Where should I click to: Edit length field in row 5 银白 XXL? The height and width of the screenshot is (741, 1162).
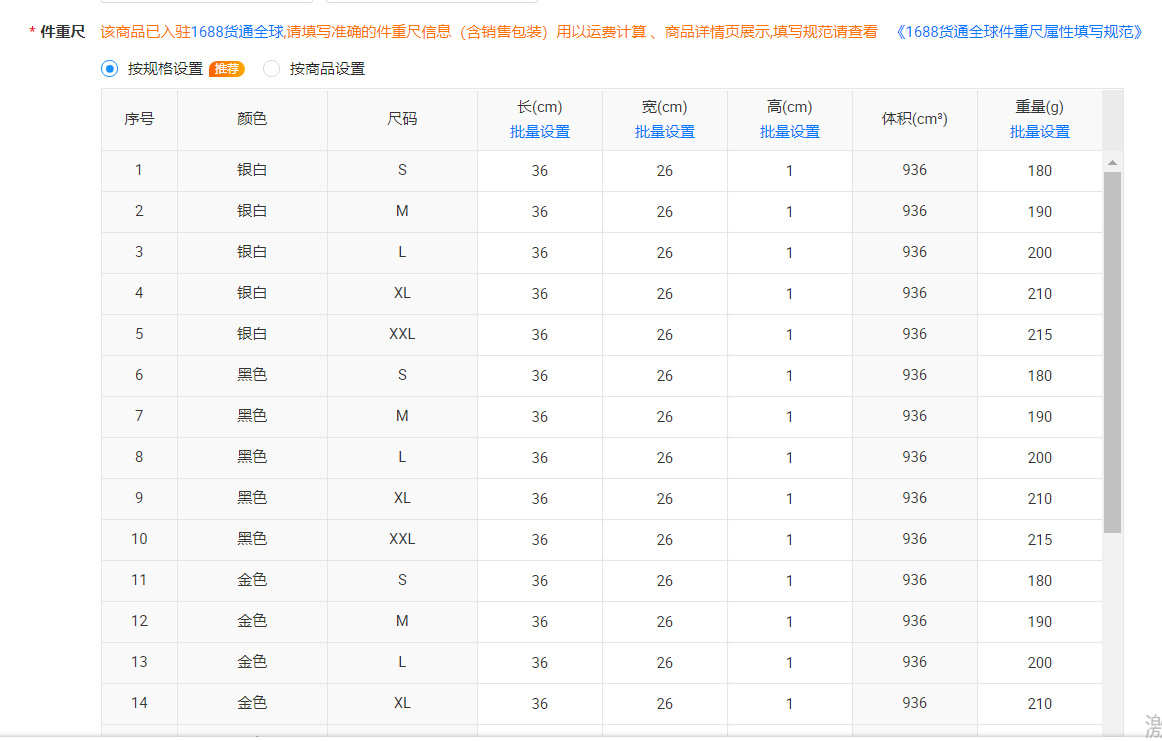[x=540, y=335]
